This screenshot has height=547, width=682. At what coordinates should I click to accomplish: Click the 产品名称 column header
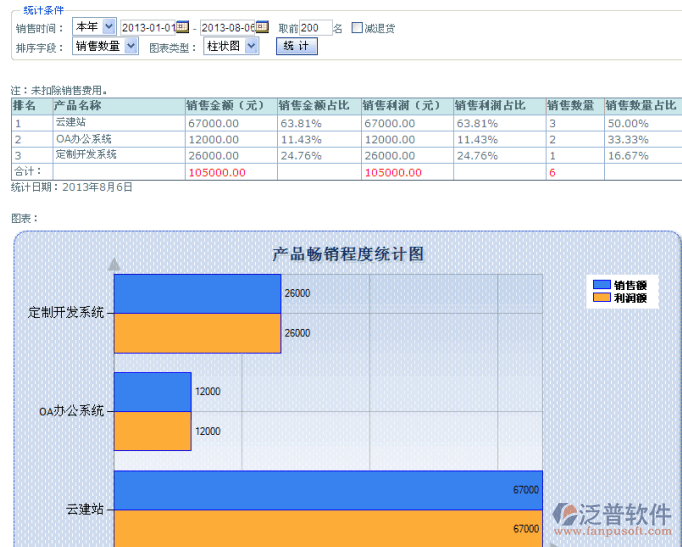[78, 106]
